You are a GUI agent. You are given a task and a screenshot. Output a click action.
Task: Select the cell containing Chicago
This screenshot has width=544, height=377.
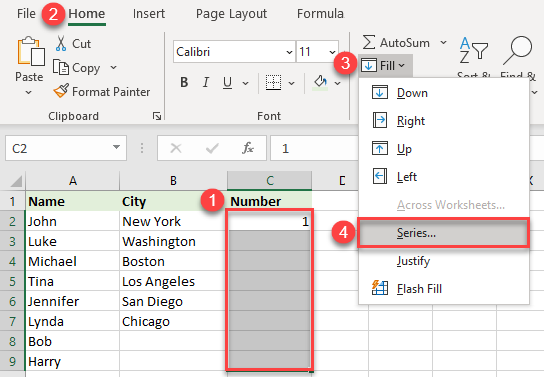click(173, 322)
